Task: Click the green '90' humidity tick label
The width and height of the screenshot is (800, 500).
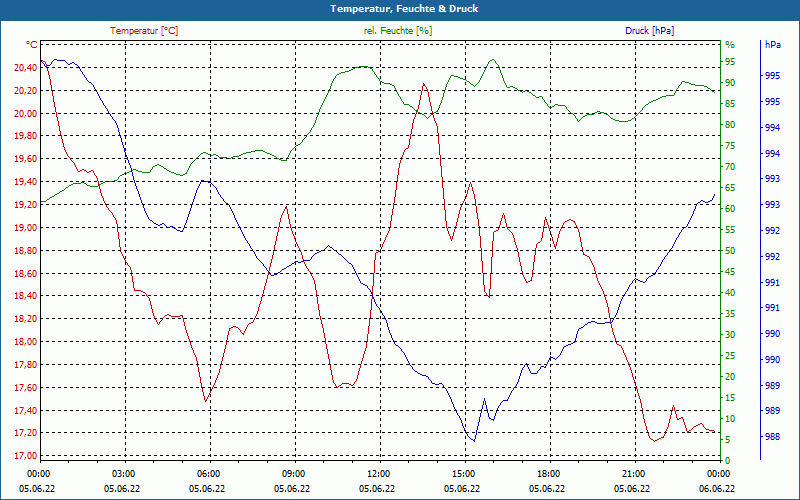Action: pyautogui.click(x=730, y=83)
